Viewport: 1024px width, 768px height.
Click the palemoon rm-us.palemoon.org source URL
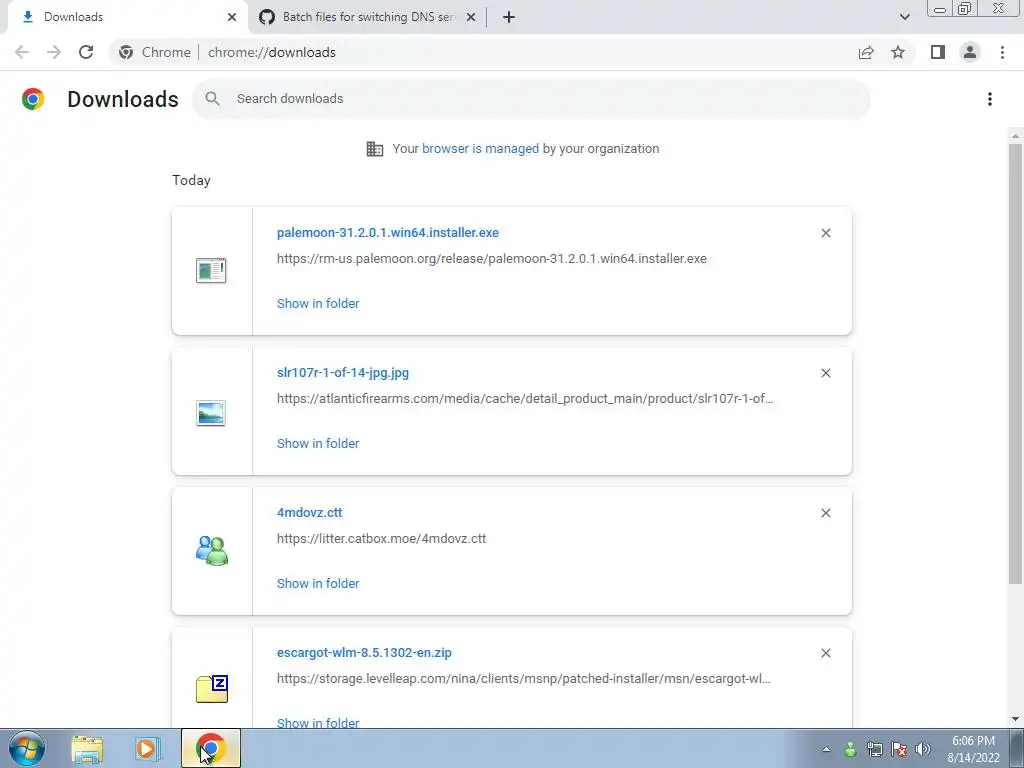pos(492,259)
